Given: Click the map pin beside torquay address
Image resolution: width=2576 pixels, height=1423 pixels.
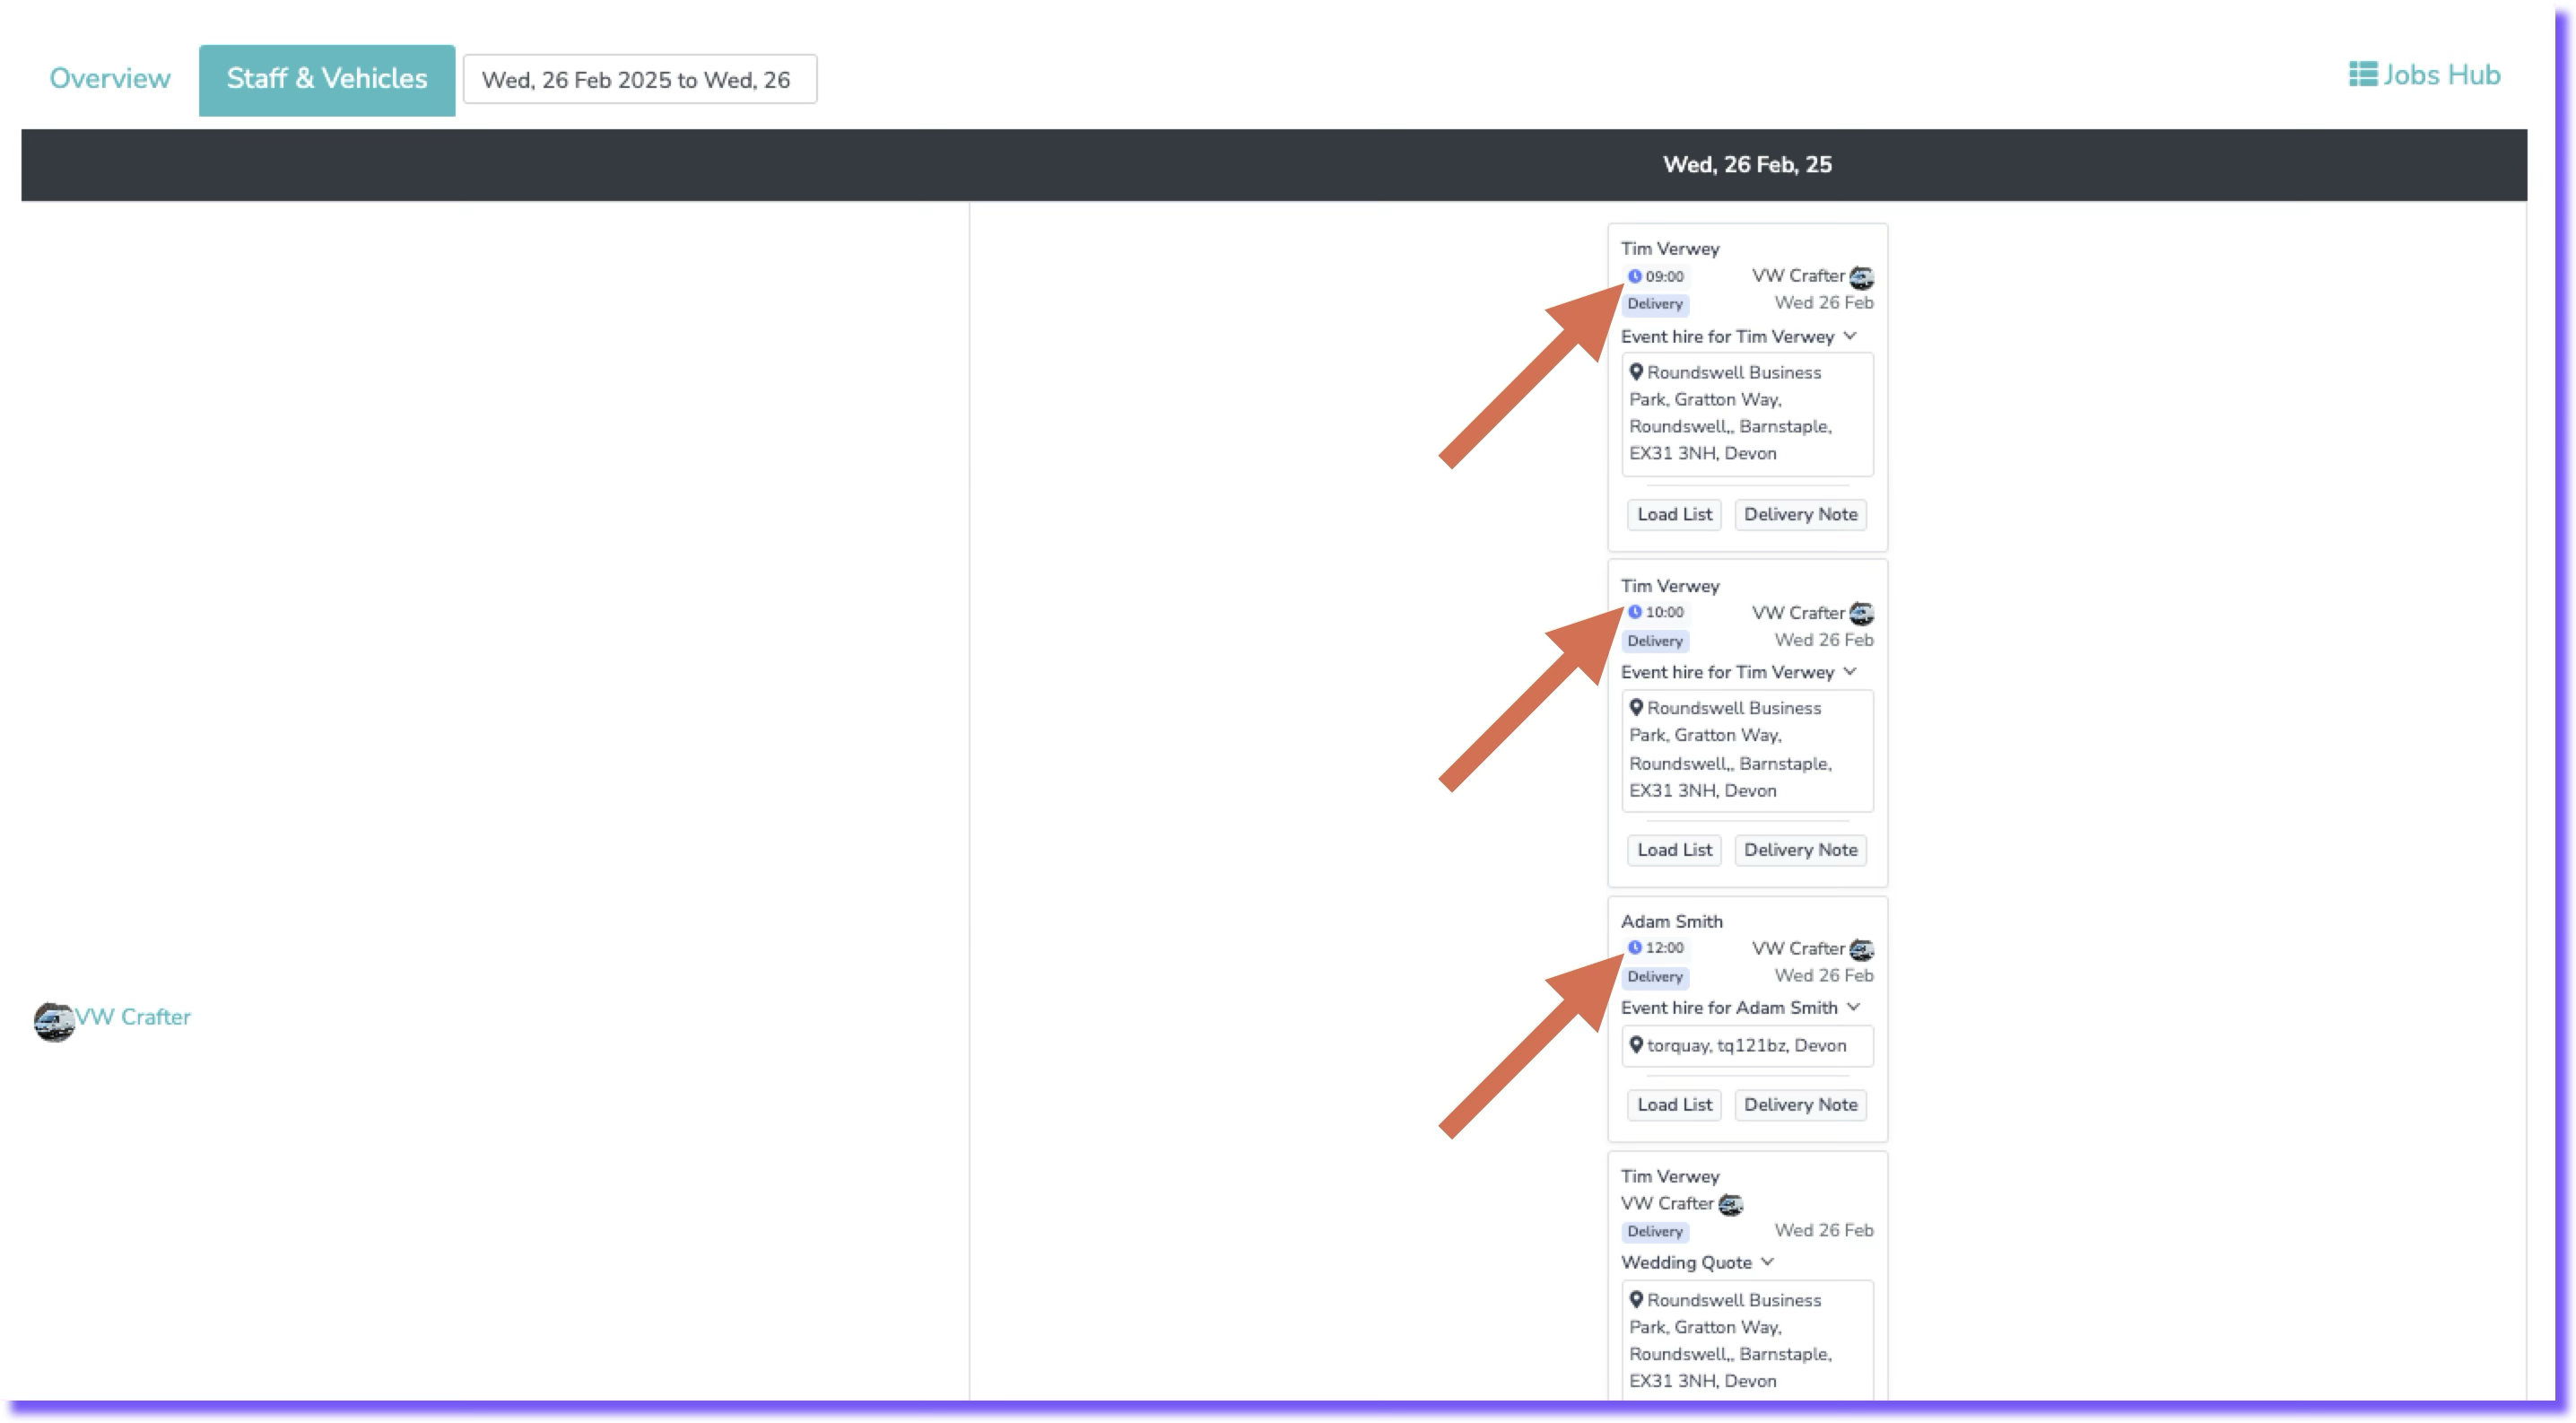Looking at the screenshot, I should (1636, 1045).
